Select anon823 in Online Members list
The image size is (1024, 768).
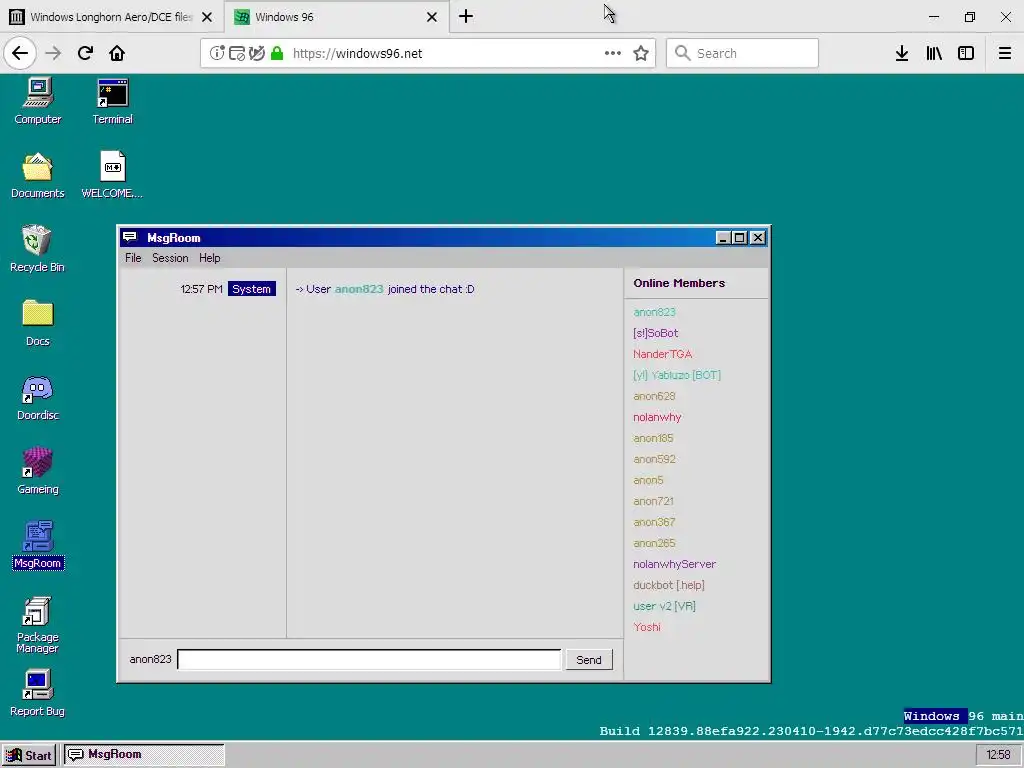tap(654, 312)
